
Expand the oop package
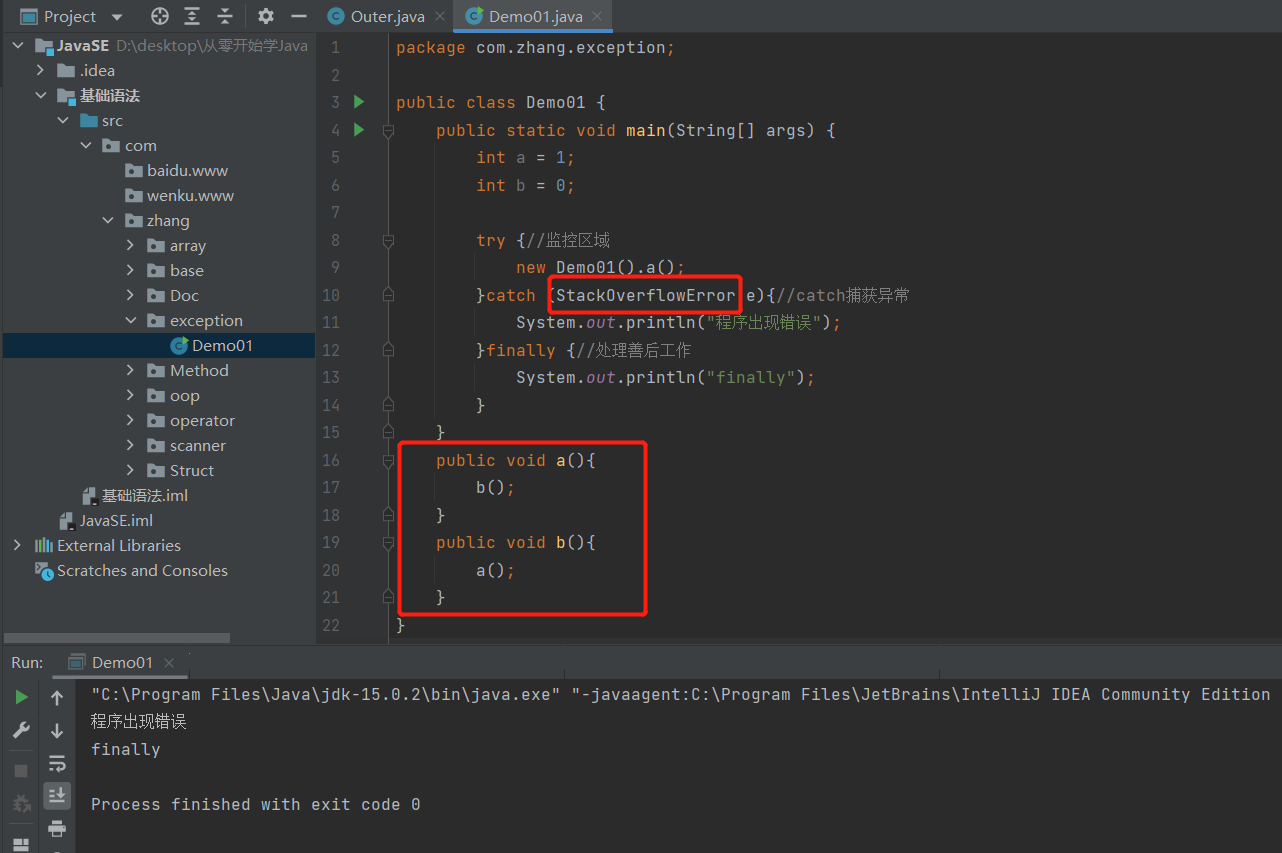(x=130, y=396)
